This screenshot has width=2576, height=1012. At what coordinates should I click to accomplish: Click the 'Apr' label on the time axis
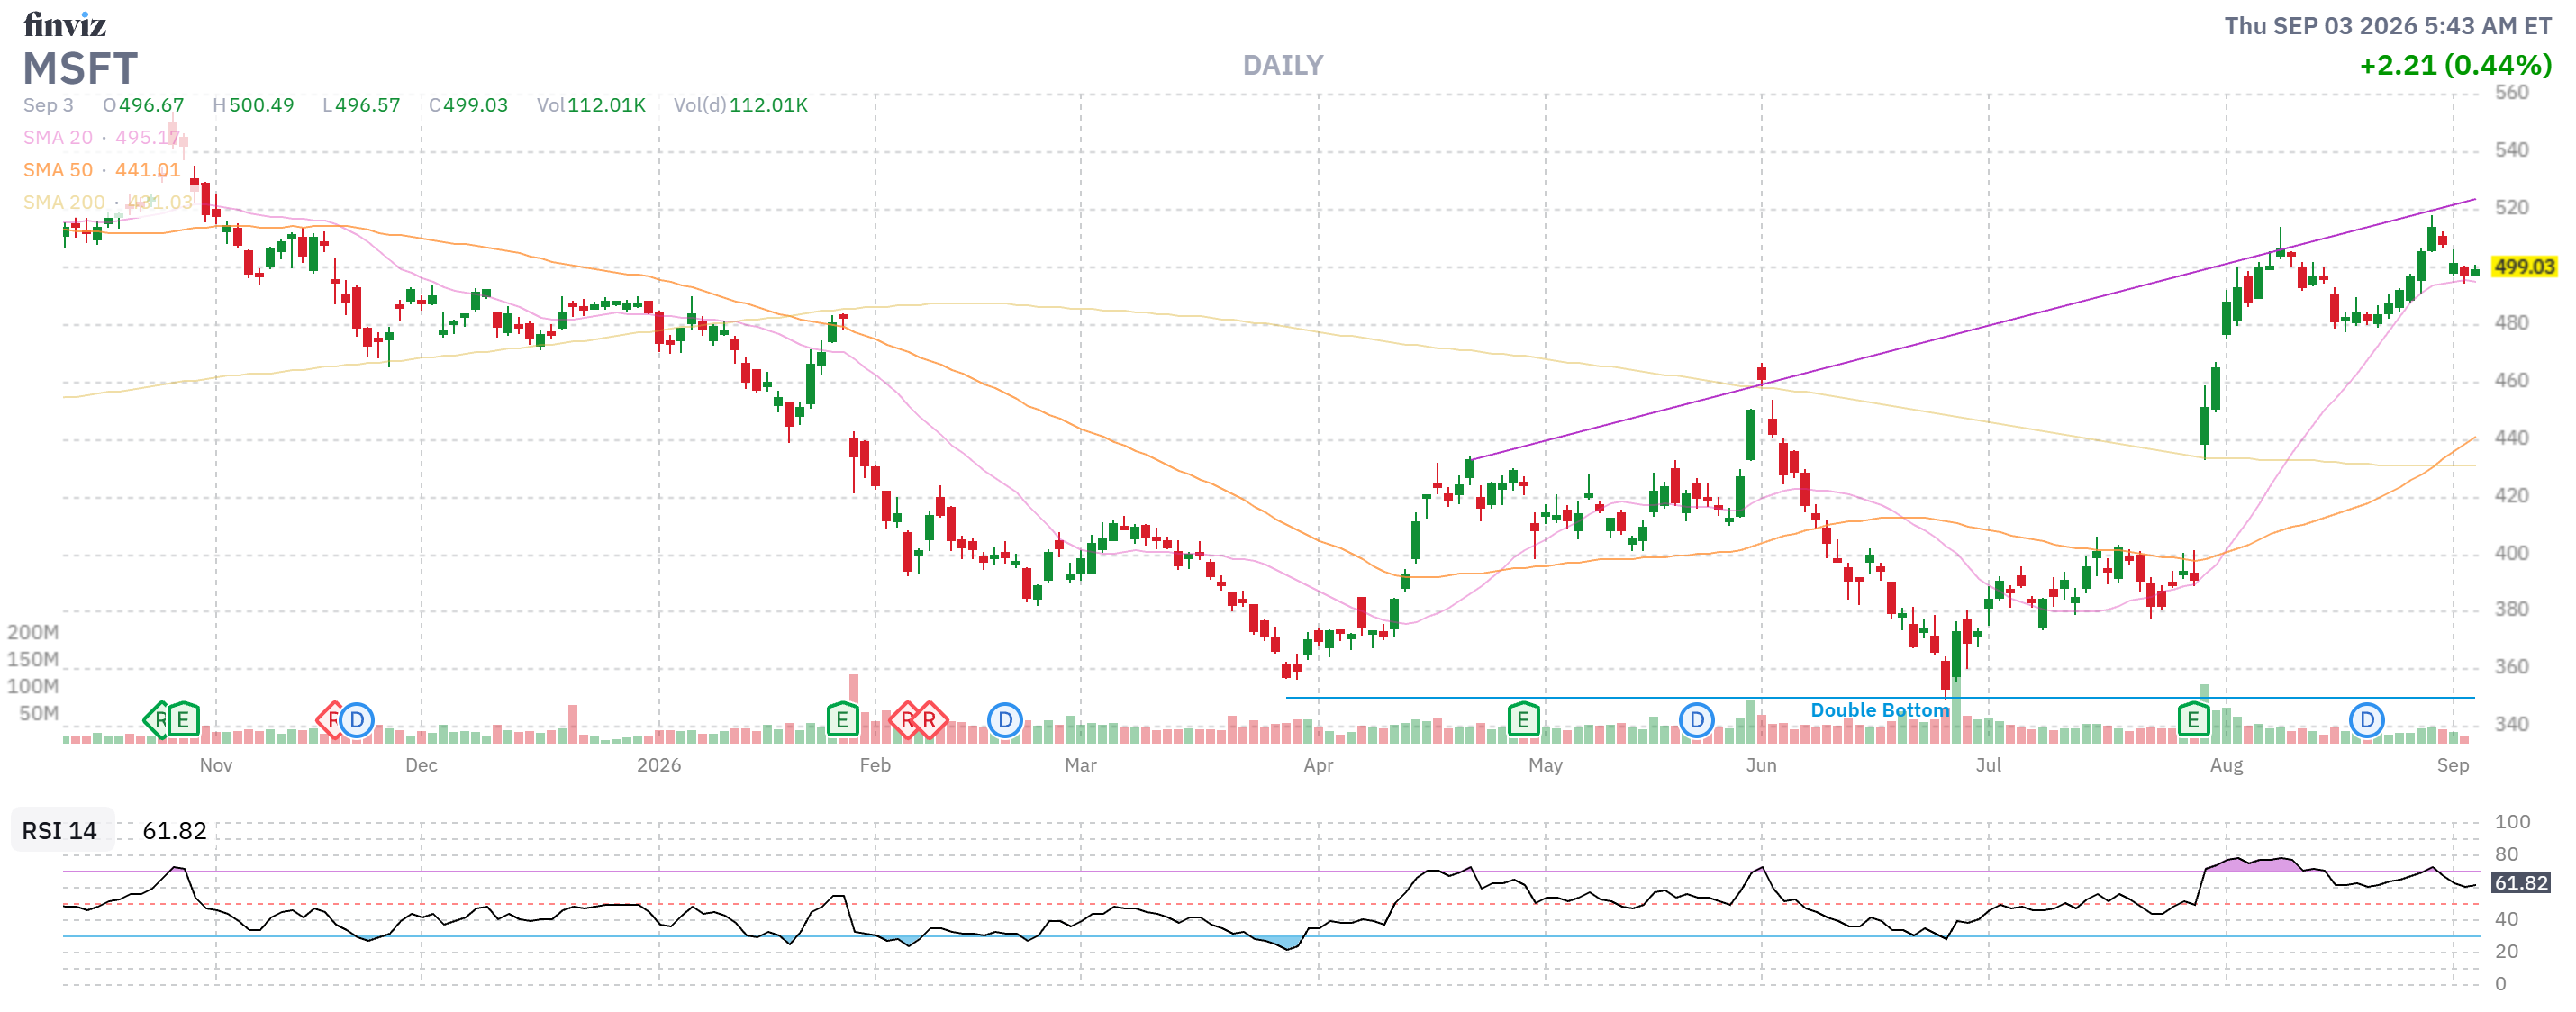coord(1318,765)
